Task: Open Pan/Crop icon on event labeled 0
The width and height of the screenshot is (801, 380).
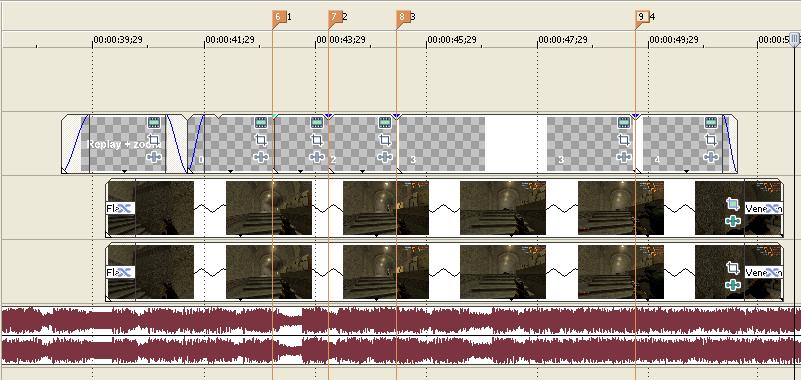Action: tap(261, 140)
